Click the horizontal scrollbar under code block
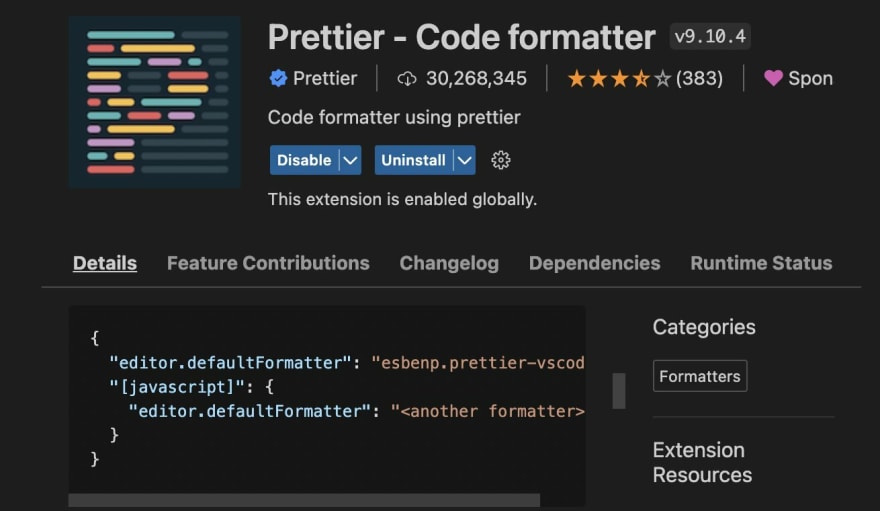Screen dimensions: 880x511 304,500
